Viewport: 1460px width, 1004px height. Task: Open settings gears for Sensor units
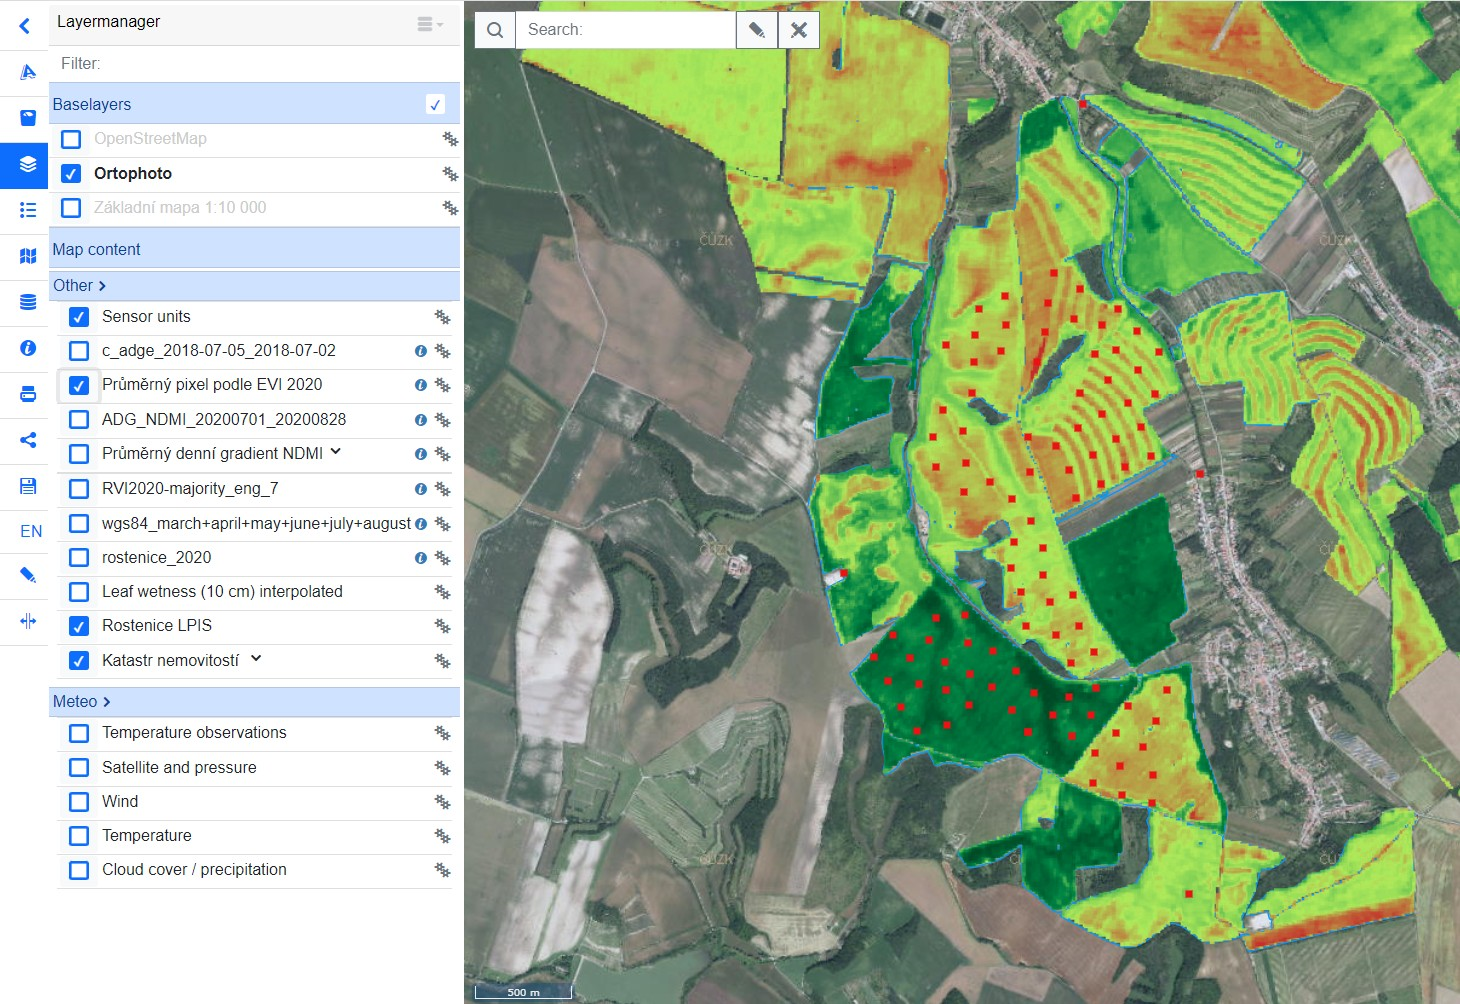pos(442,317)
